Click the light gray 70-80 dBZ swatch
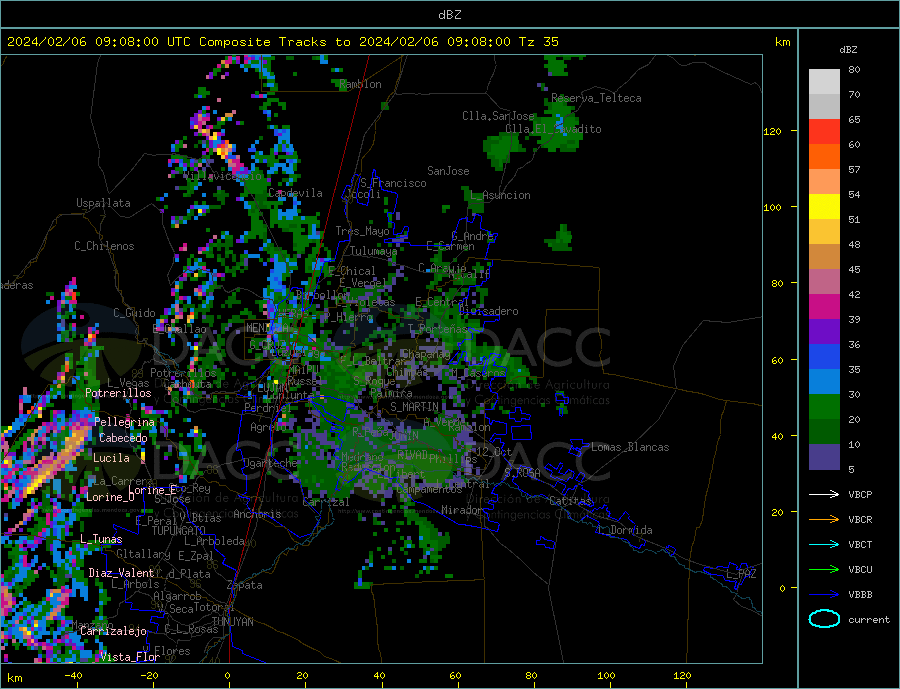The height and width of the screenshot is (689, 900). (824, 82)
